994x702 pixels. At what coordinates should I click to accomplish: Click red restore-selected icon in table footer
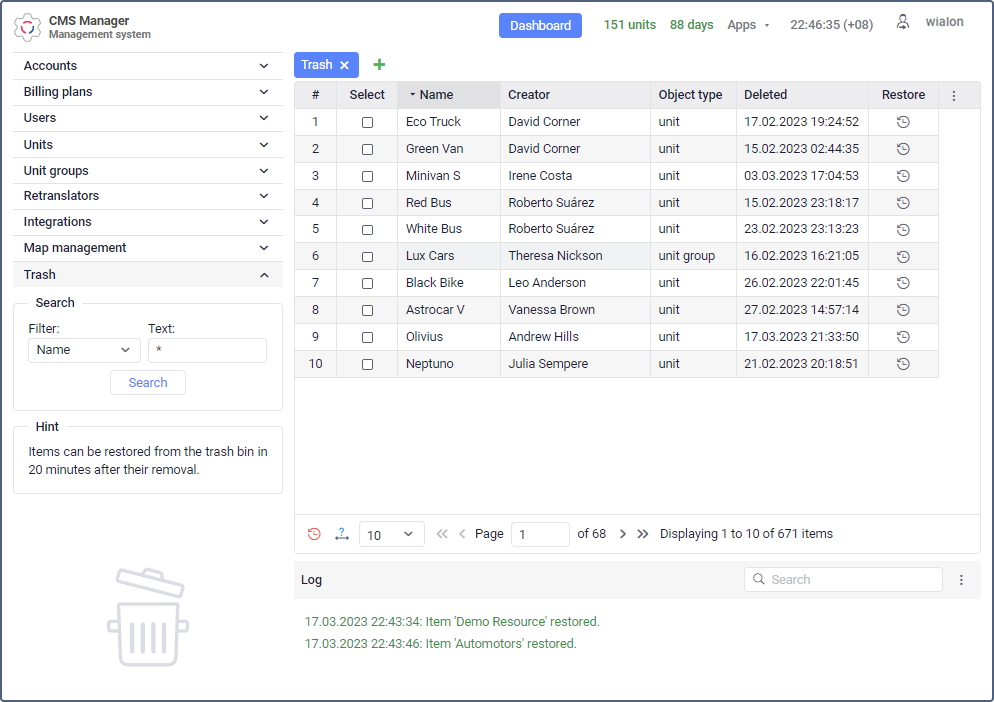pyautogui.click(x=314, y=534)
